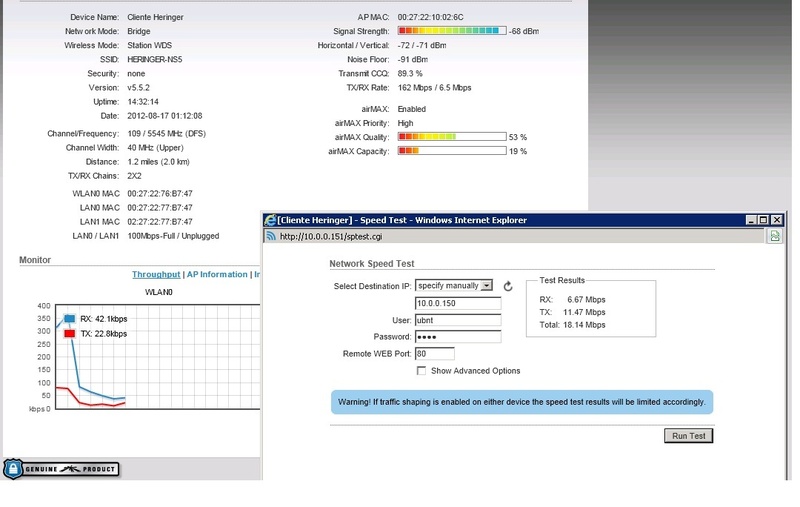Click the airMAX Priority value High
800x507 pixels.
[x=405, y=123]
